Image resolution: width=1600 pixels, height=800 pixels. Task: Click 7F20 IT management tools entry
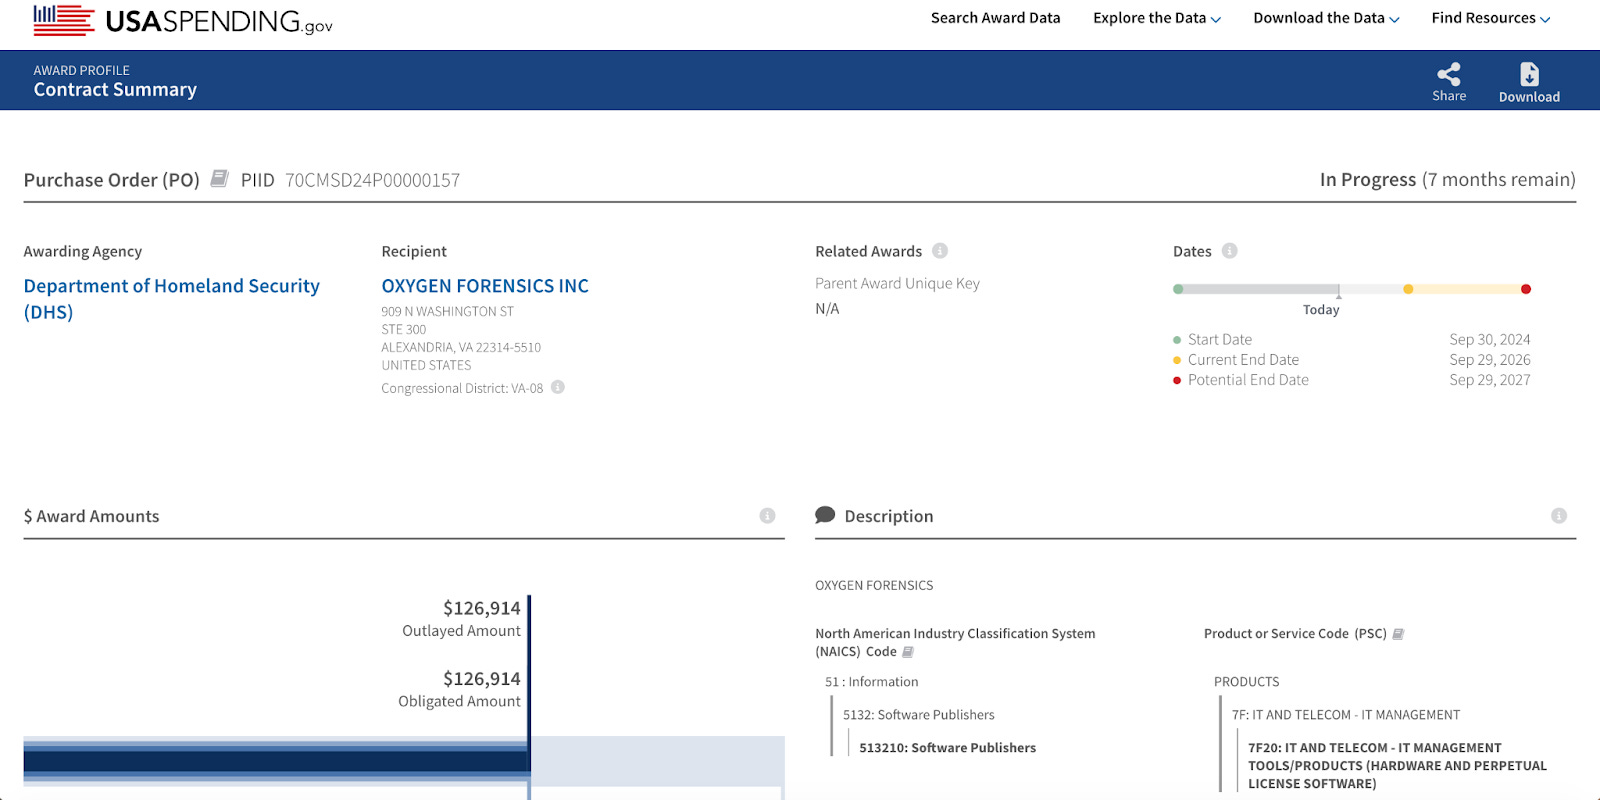(1397, 766)
